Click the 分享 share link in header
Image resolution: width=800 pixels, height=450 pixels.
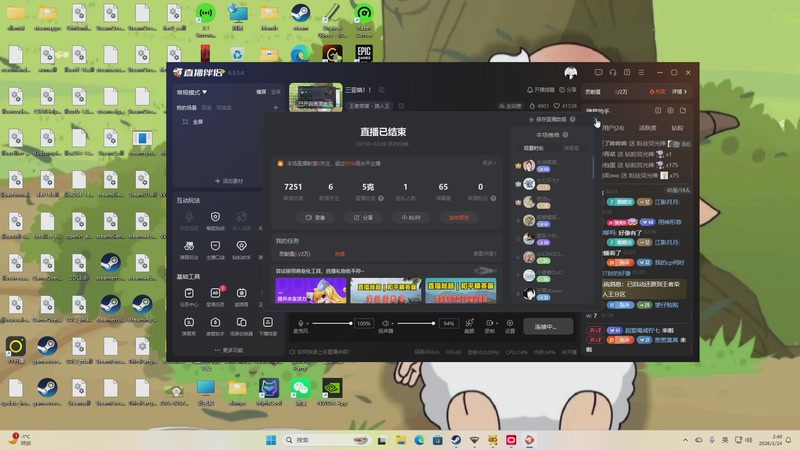point(567,90)
